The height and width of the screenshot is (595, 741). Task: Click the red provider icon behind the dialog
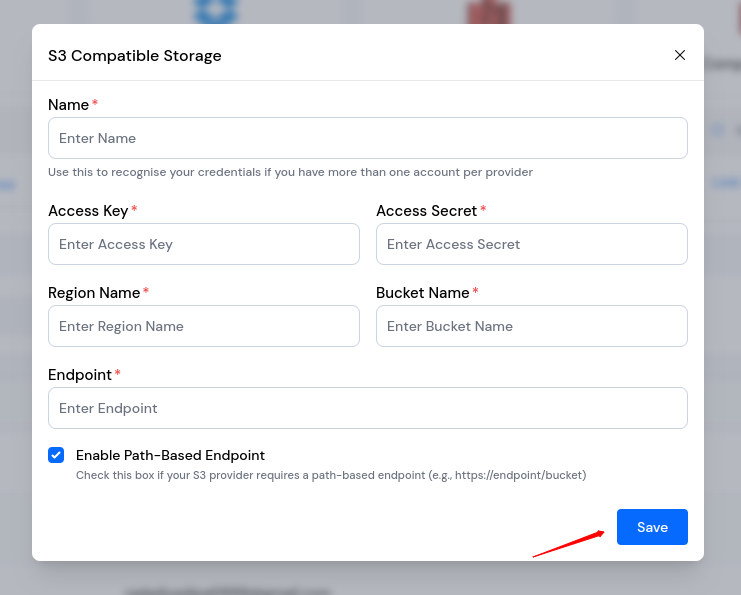pos(488,12)
